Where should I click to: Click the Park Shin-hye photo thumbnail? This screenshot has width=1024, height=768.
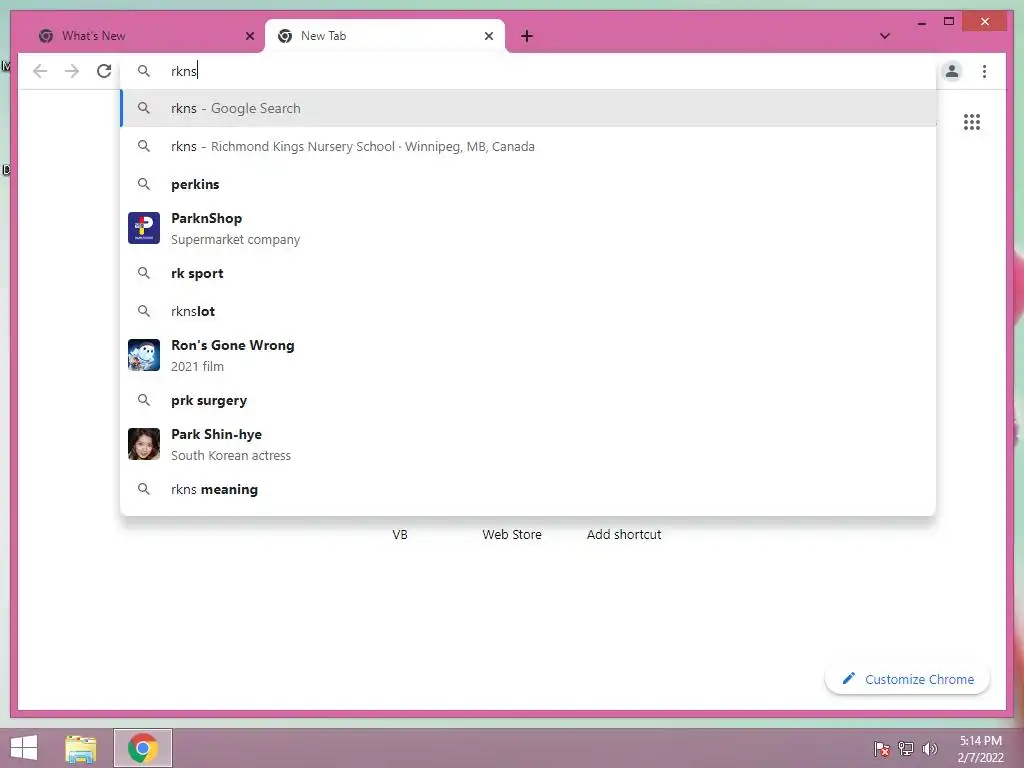(x=144, y=444)
